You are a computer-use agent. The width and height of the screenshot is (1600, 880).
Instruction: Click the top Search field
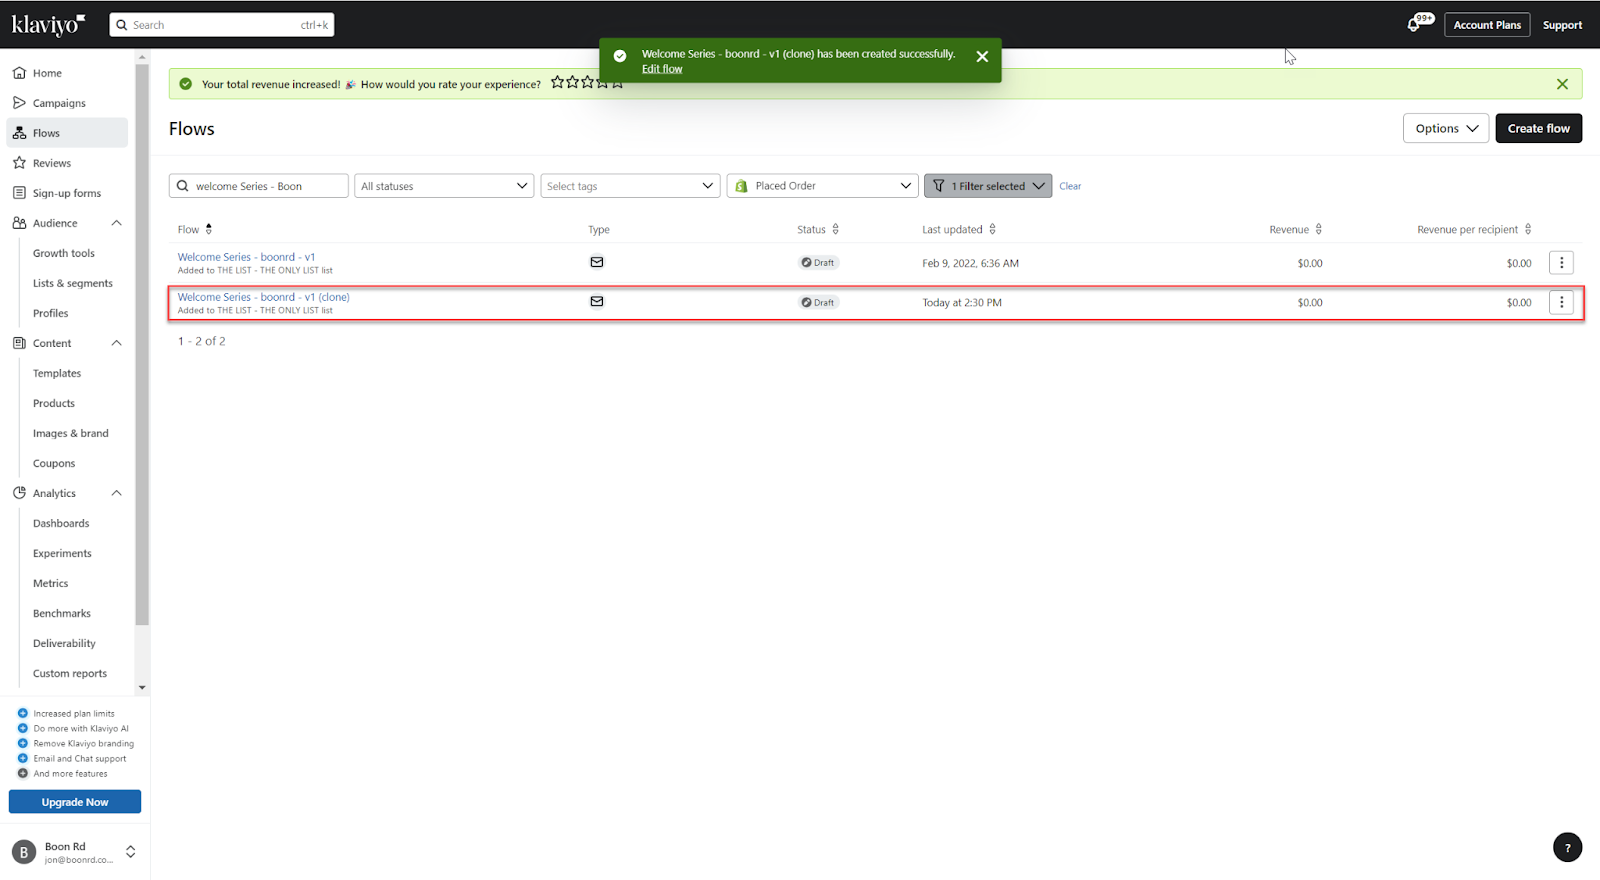222,25
